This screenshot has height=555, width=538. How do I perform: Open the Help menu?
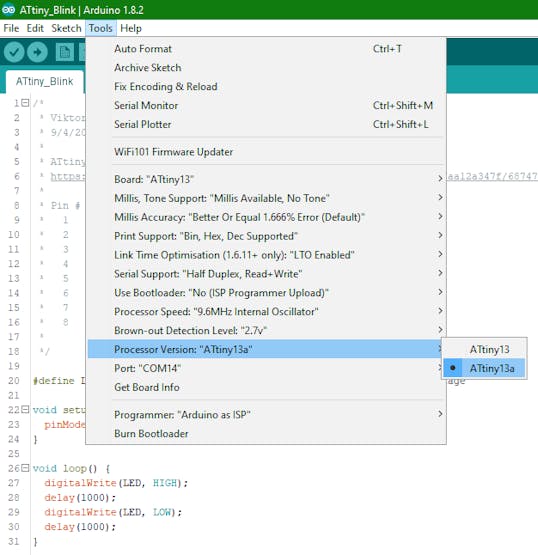[x=131, y=28]
